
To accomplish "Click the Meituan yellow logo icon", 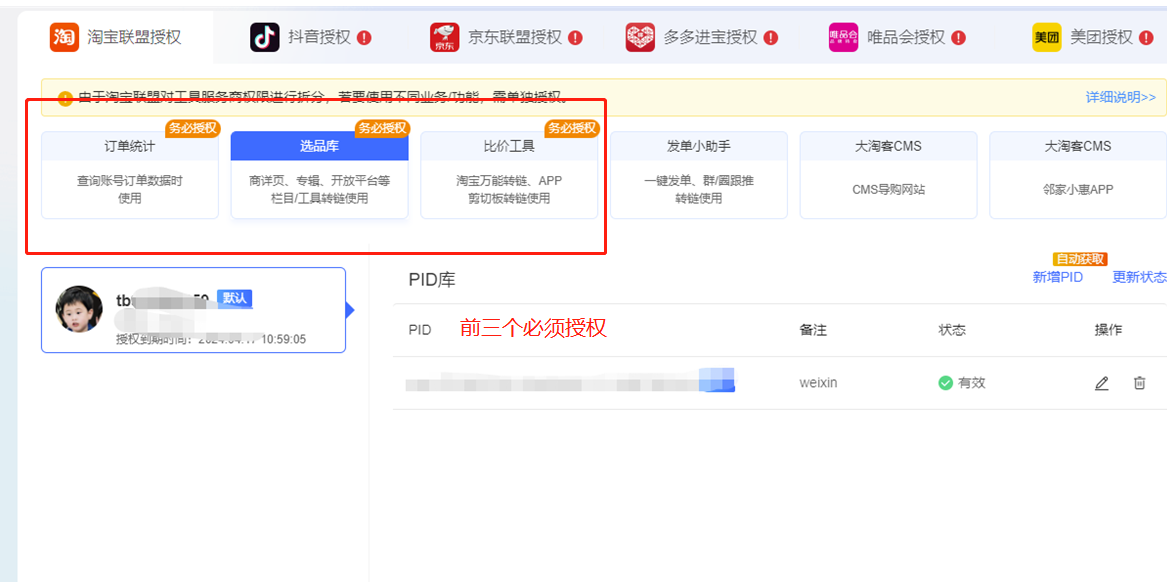I will coord(1046,35).
